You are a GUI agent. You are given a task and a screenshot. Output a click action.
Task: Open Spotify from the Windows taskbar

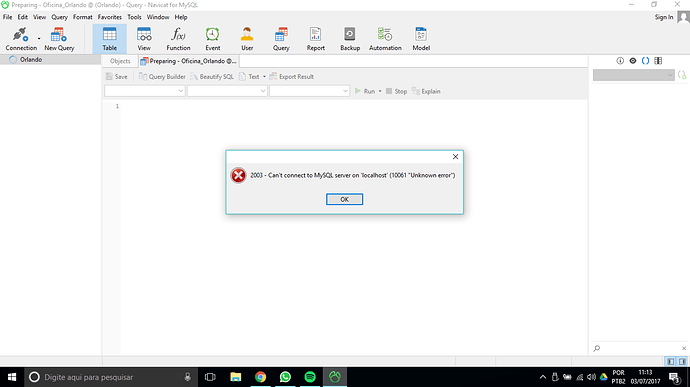point(310,377)
